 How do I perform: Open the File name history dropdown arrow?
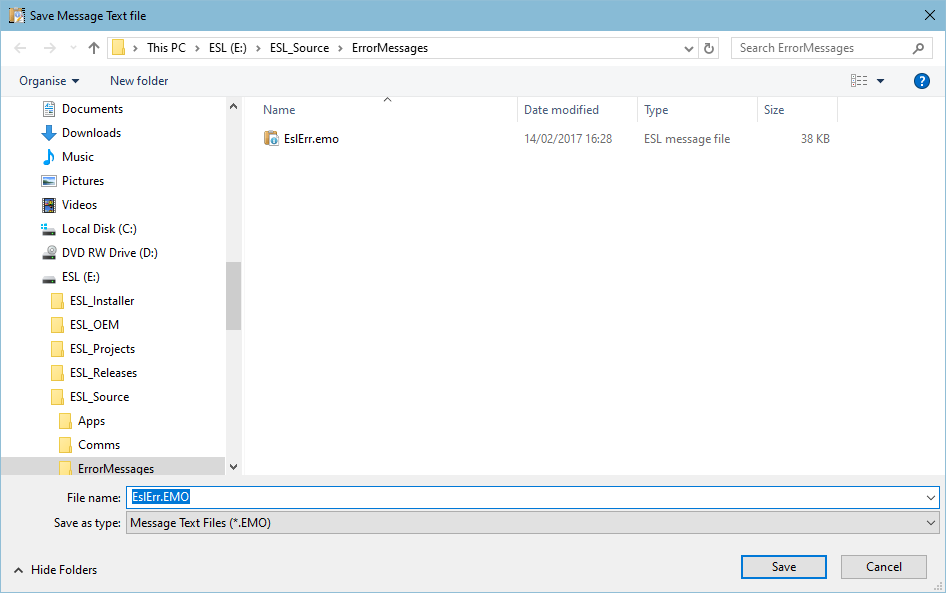tap(931, 497)
